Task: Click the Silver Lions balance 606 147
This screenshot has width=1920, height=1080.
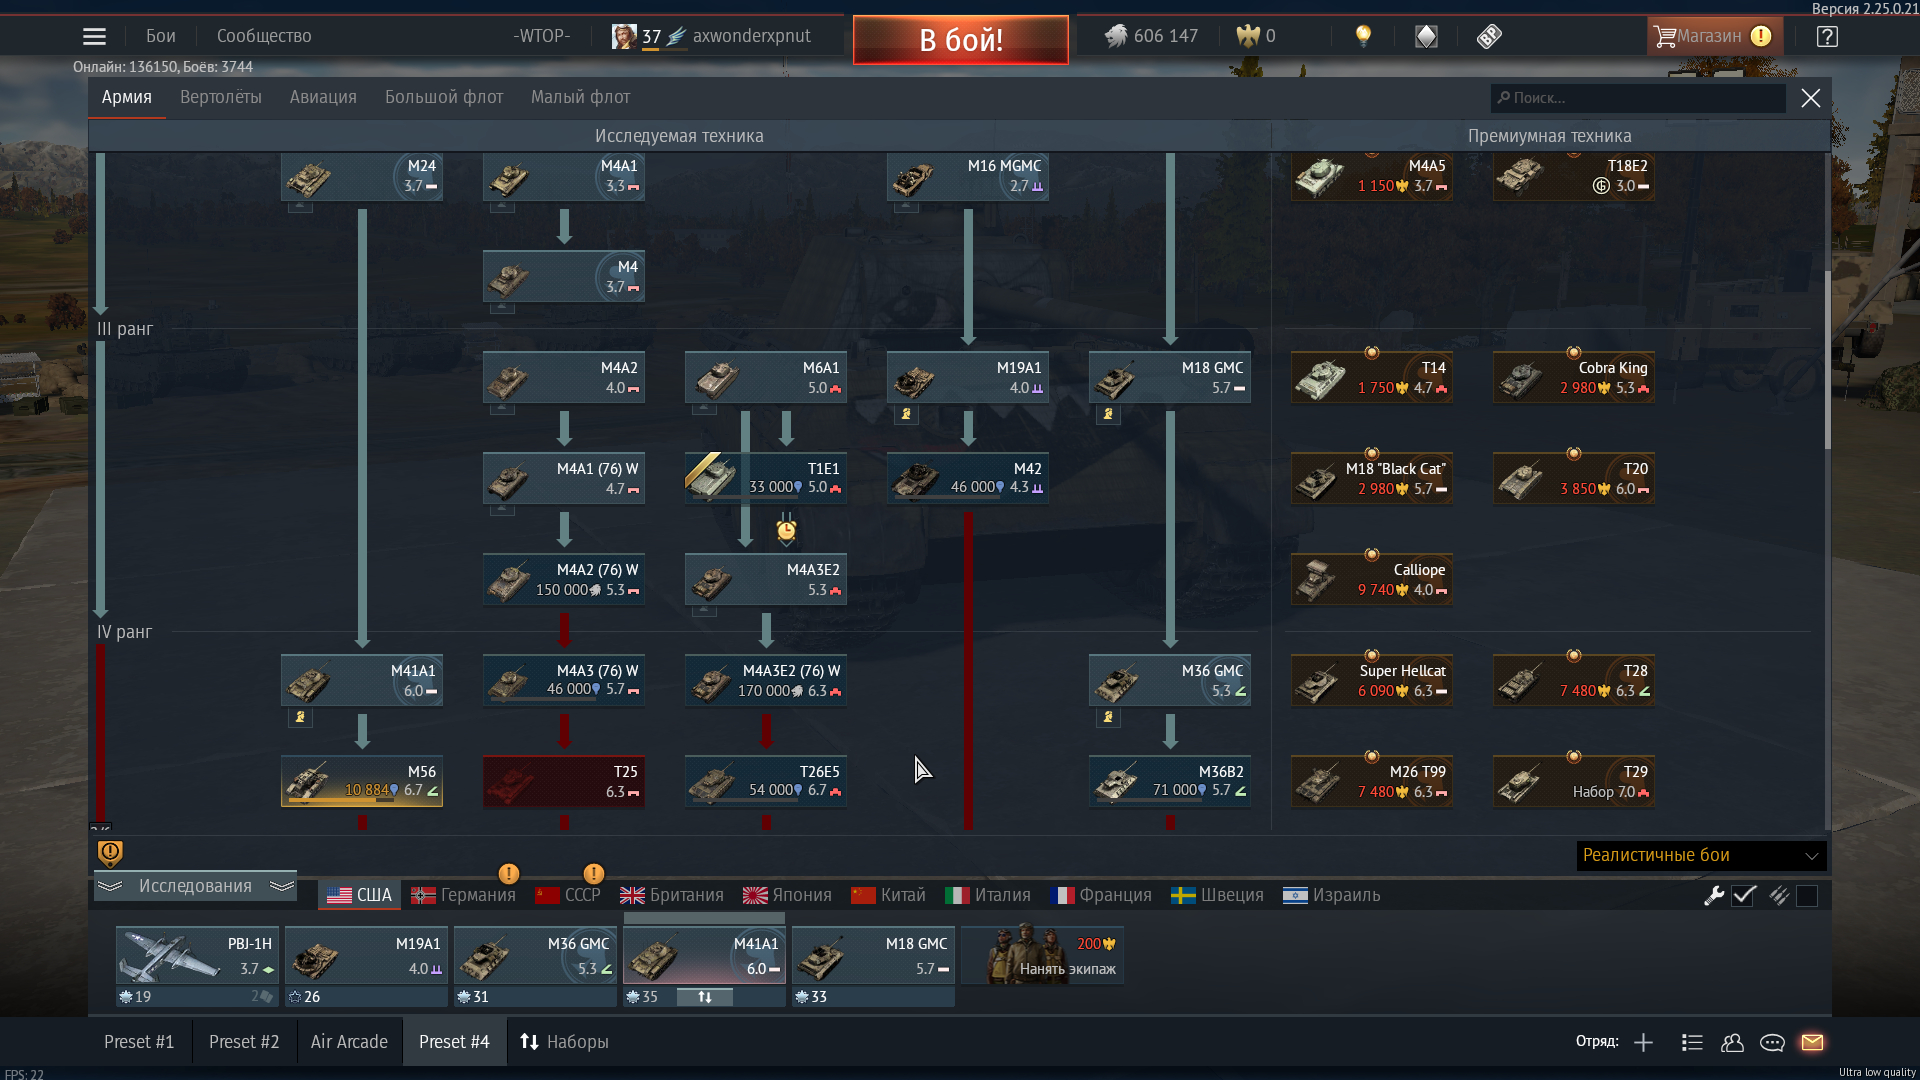Action: tap(1151, 36)
